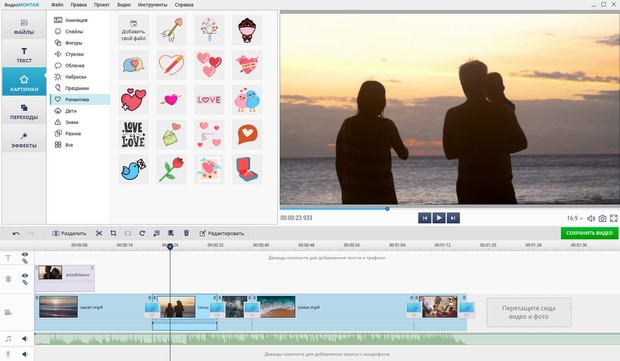
Task: Pick the speech bubbles with heart sticker
Action: point(134,65)
